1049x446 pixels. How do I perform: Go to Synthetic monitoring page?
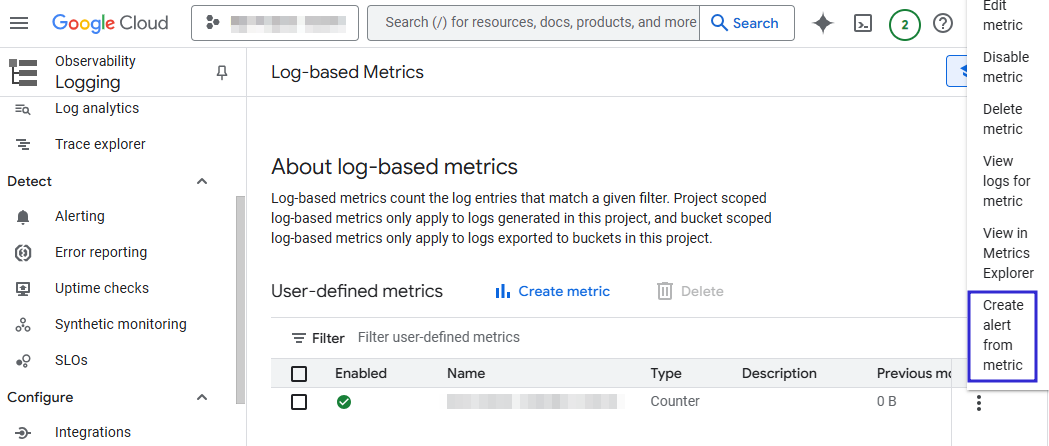[x=120, y=325]
